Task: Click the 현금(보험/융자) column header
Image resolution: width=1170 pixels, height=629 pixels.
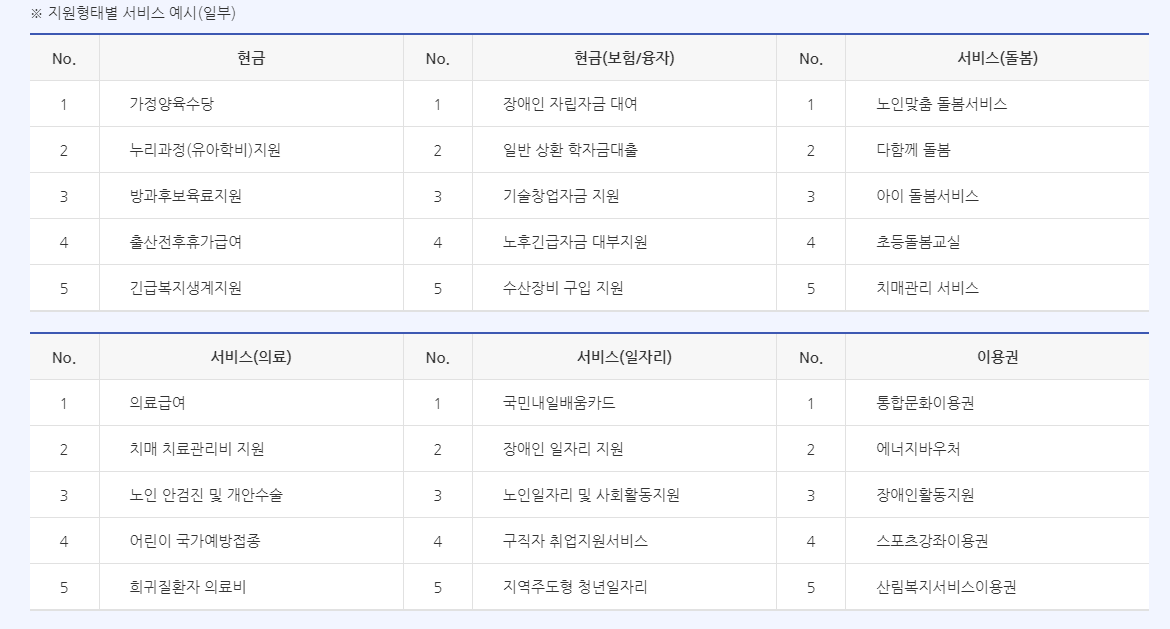Action: click(x=625, y=58)
